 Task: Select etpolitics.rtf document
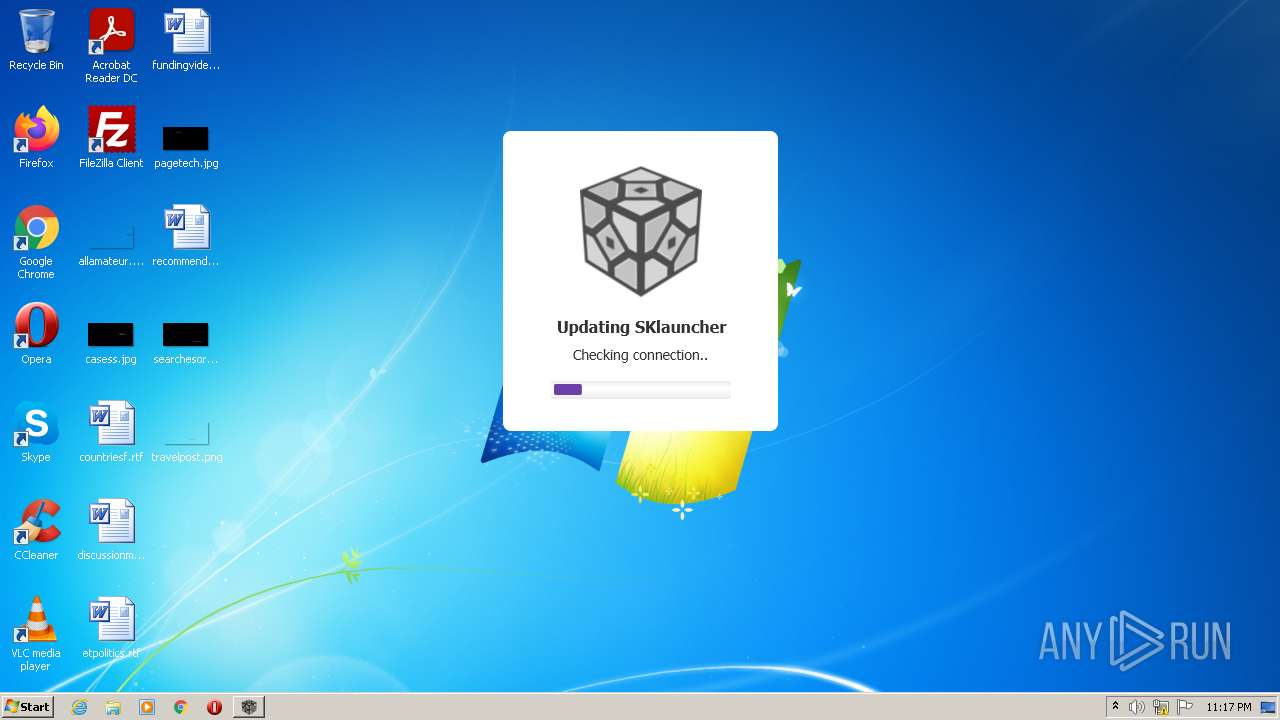tap(111, 628)
